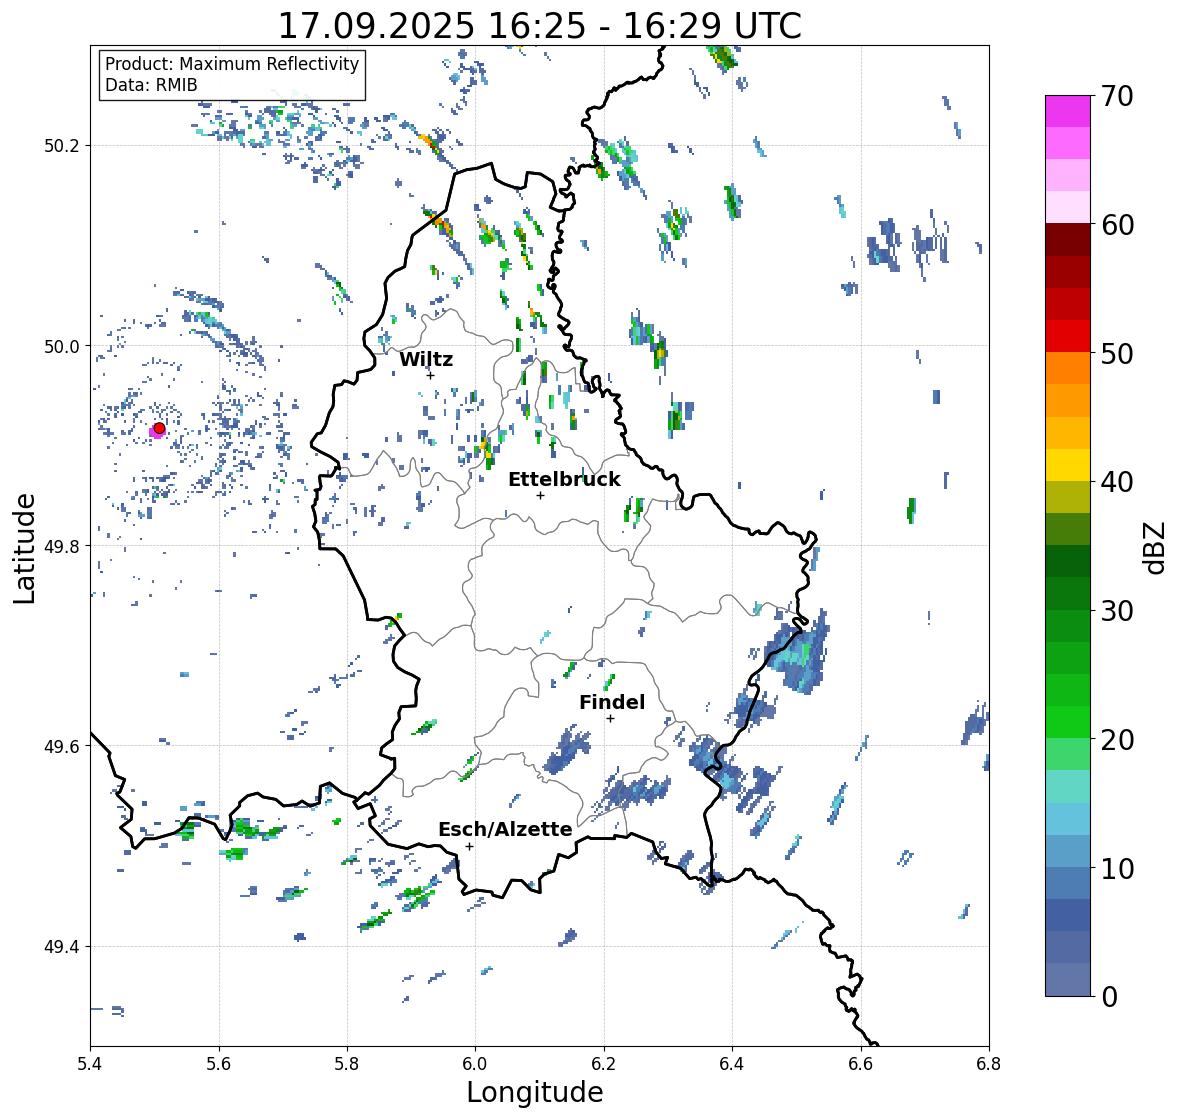
Task: Click the 49.4 latitude tick label
Action: point(62,947)
